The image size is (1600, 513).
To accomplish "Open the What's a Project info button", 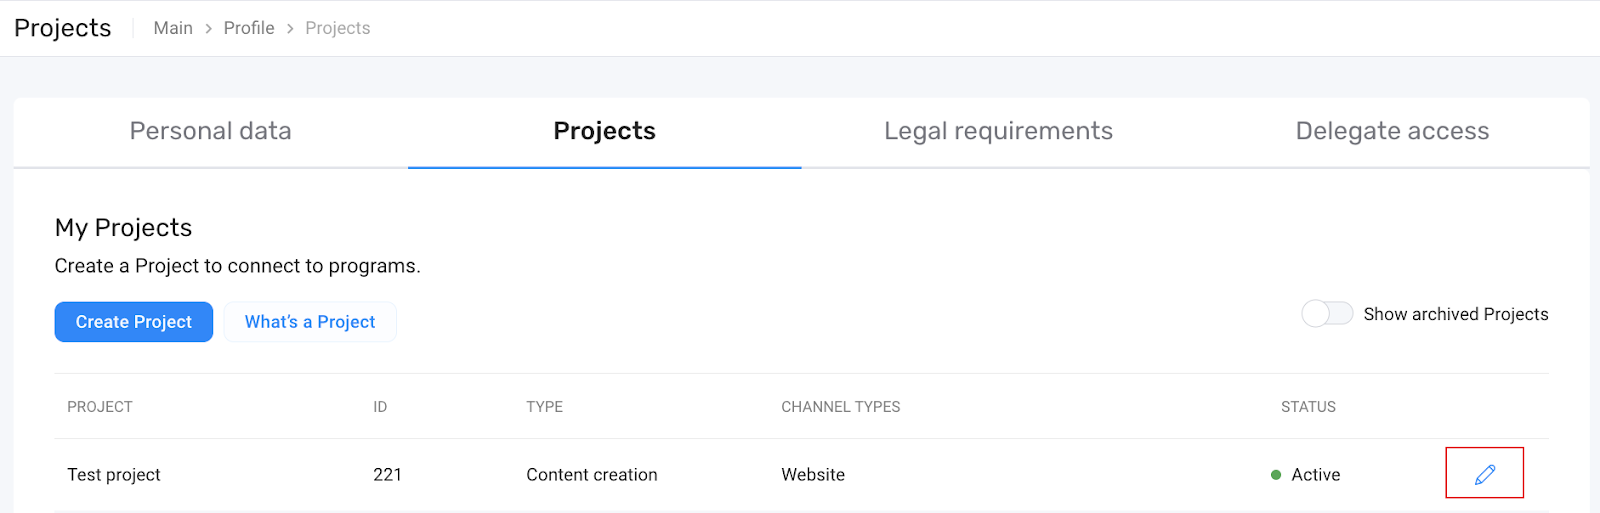I will point(310,322).
